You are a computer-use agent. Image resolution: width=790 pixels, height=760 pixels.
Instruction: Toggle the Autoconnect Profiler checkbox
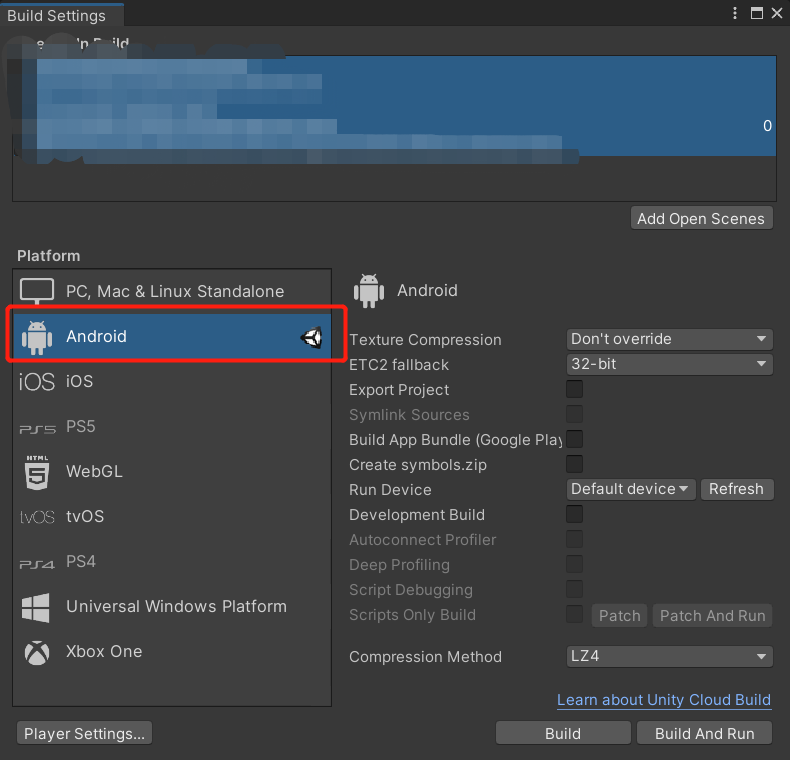point(574,539)
